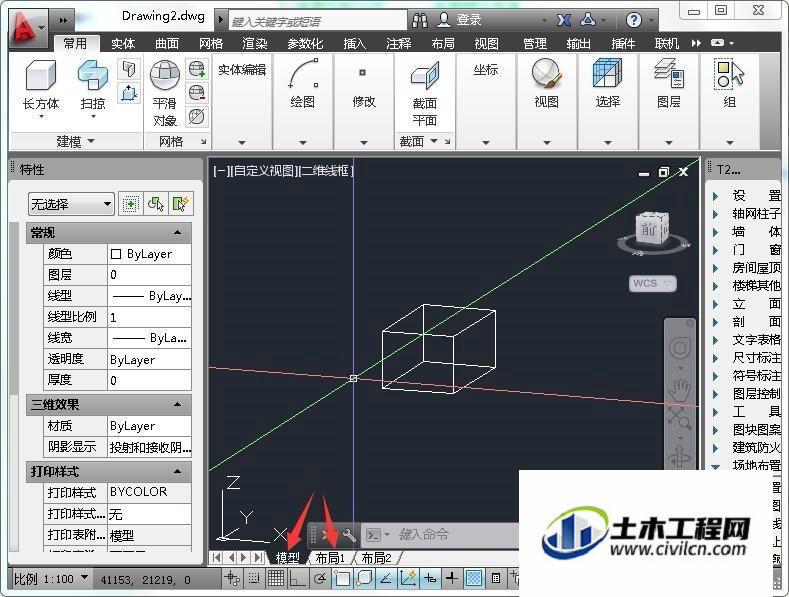The height and width of the screenshot is (597, 789).
Task: Click the Smooth Object (平滑对象) mesh icon
Action: [x=165, y=77]
